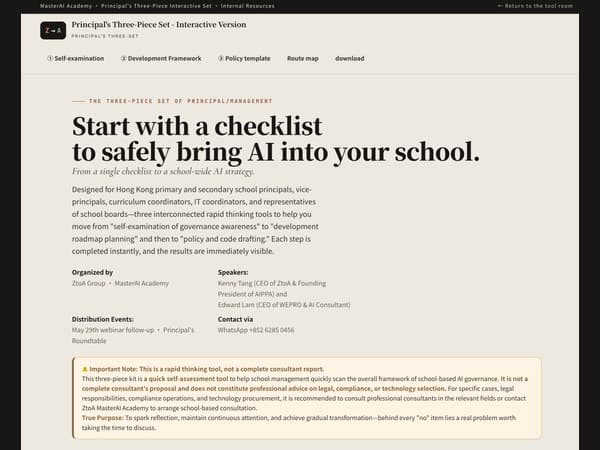Open the Self-examination tab

pyautogui.click(x=75, y=59)
